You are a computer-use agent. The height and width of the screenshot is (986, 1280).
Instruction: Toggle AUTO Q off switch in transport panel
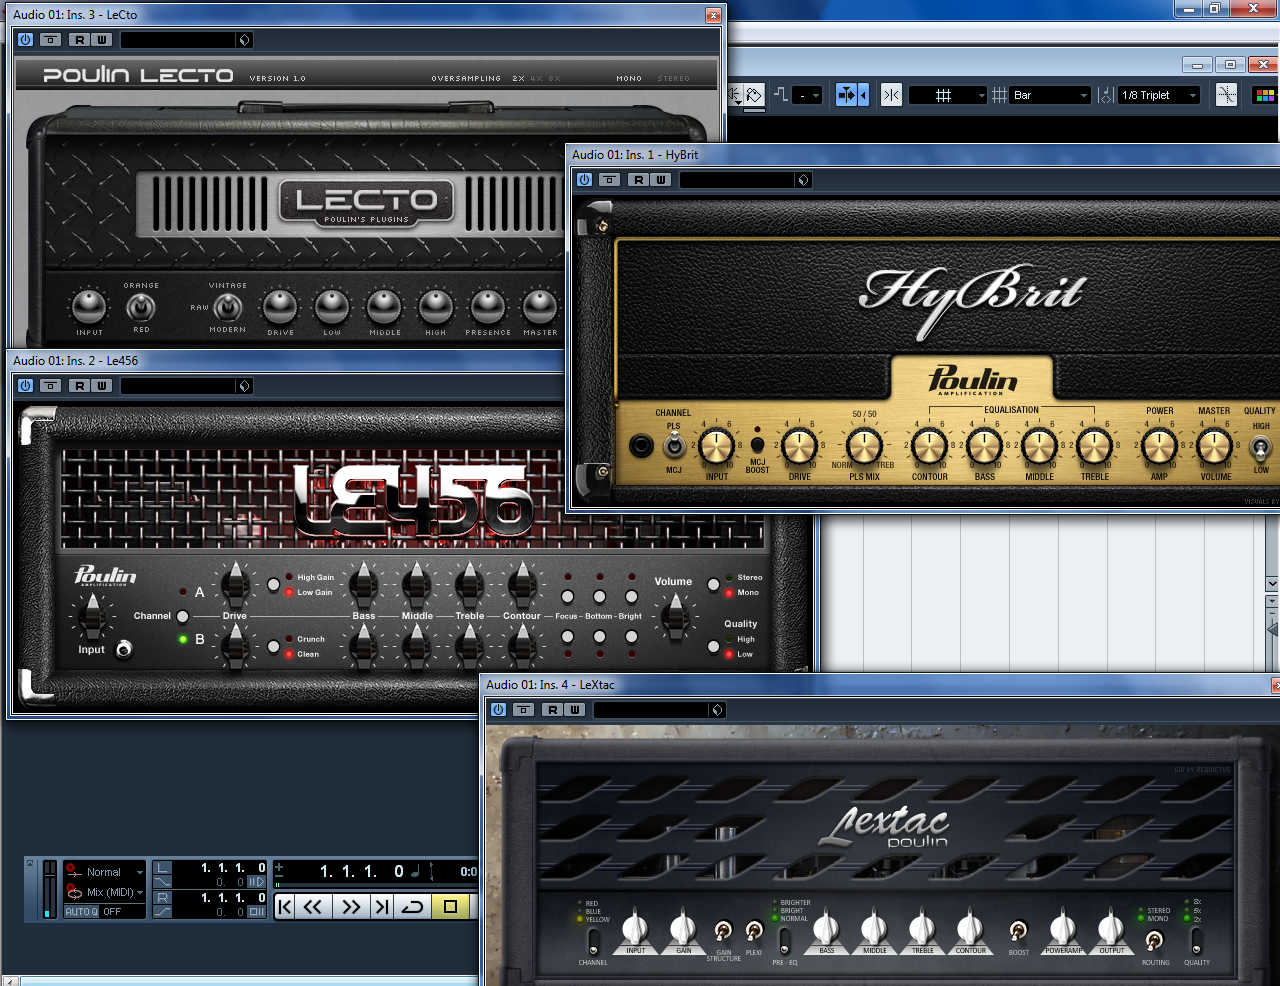pyautogui.click(x=82, y=911)
